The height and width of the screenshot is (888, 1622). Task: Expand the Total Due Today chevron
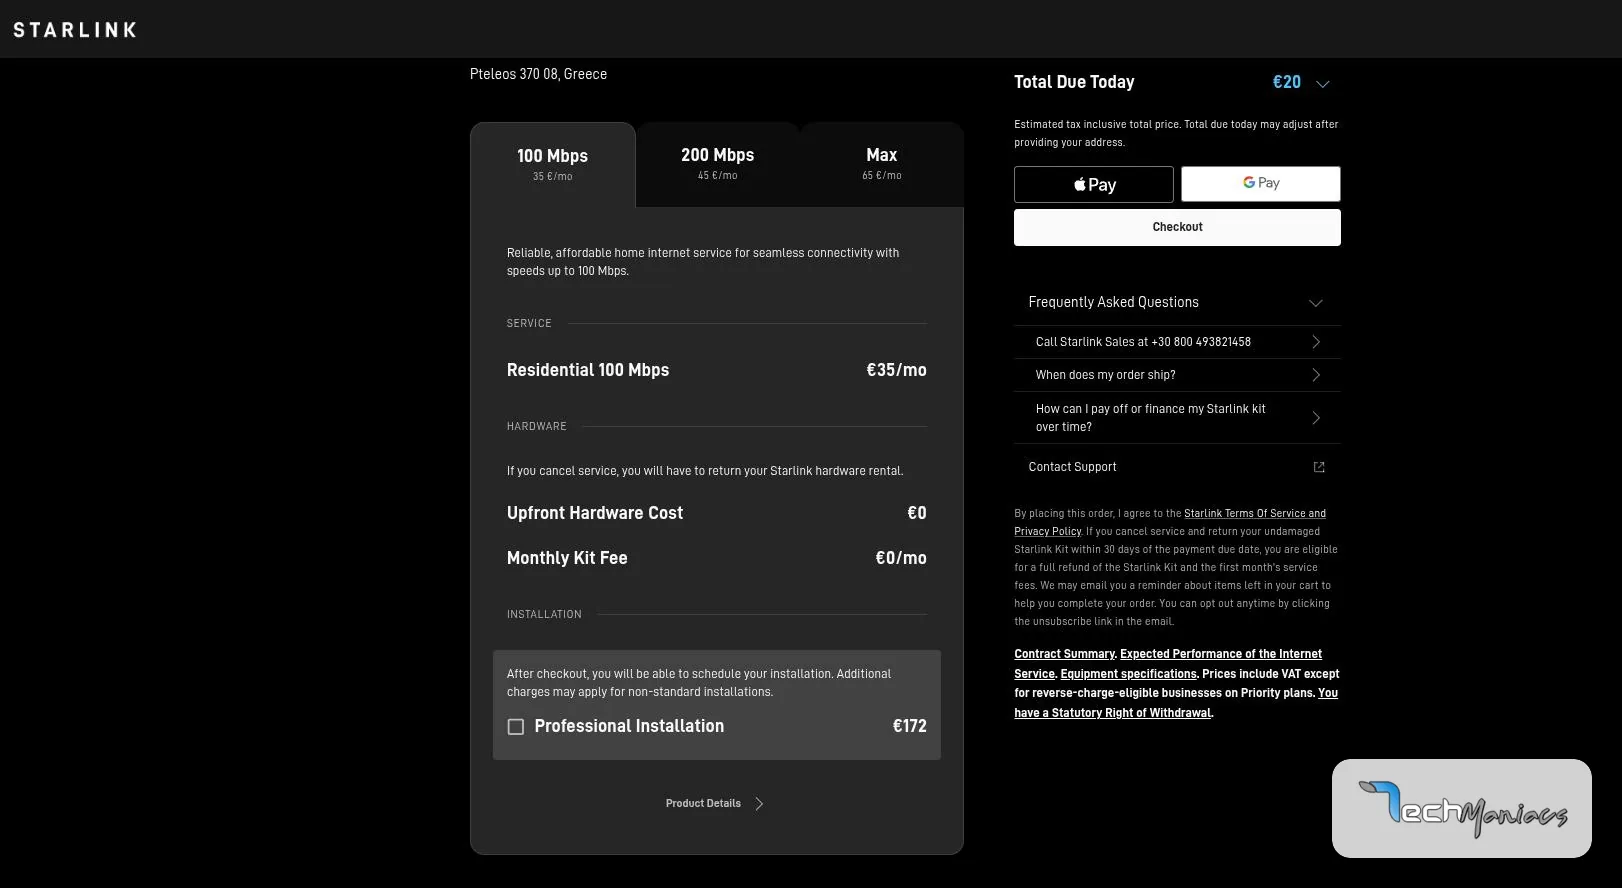click(x=1323, y=84)
